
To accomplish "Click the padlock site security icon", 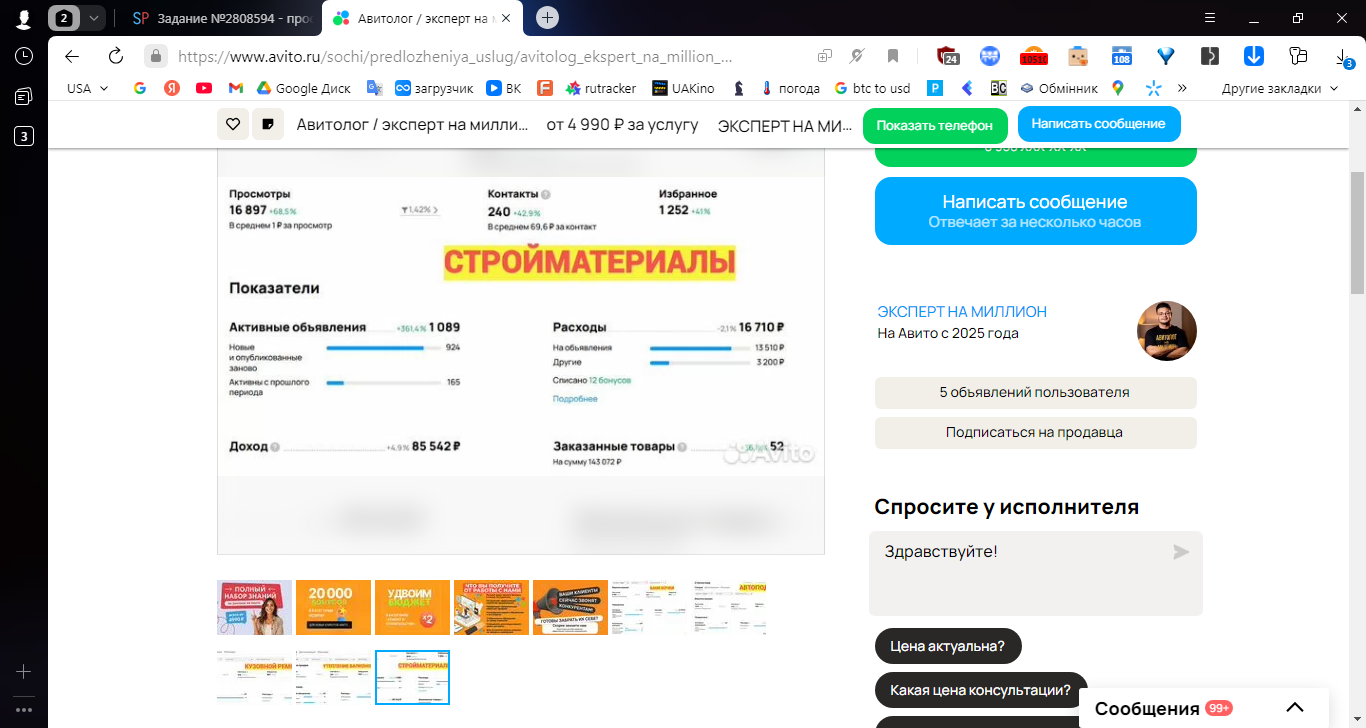I will click(155, 56).
